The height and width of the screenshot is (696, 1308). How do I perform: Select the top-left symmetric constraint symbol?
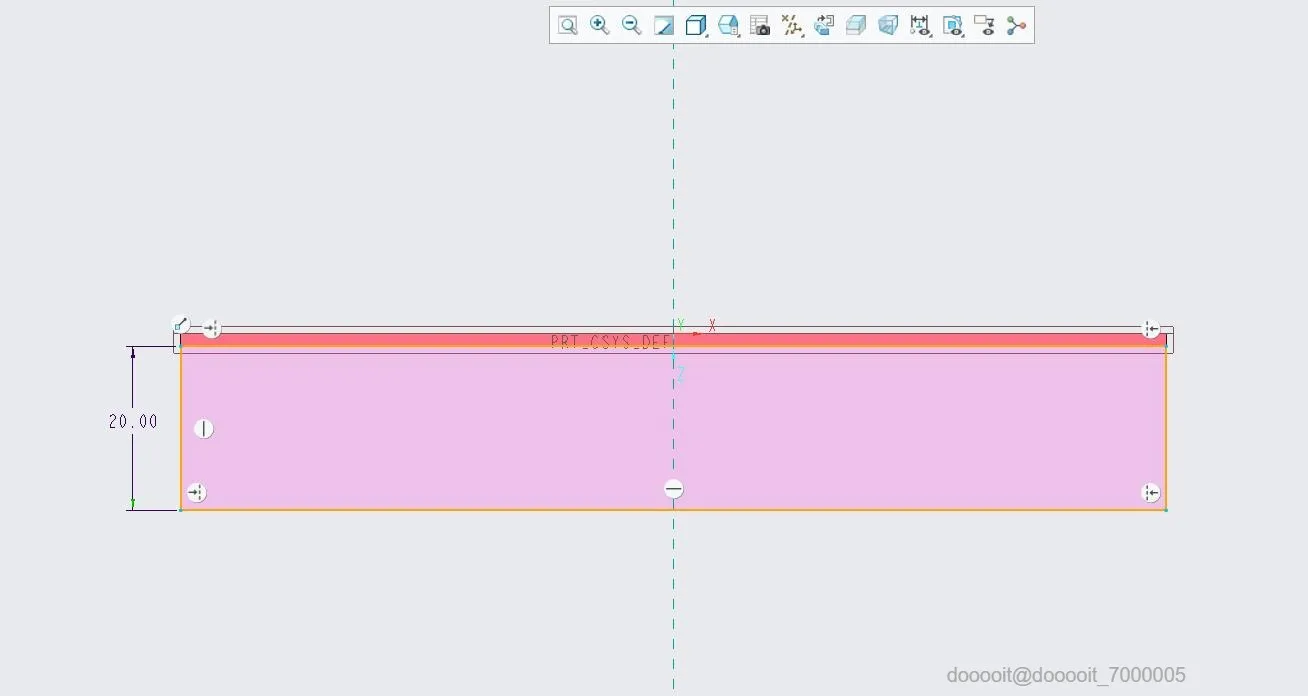[211, 329]
